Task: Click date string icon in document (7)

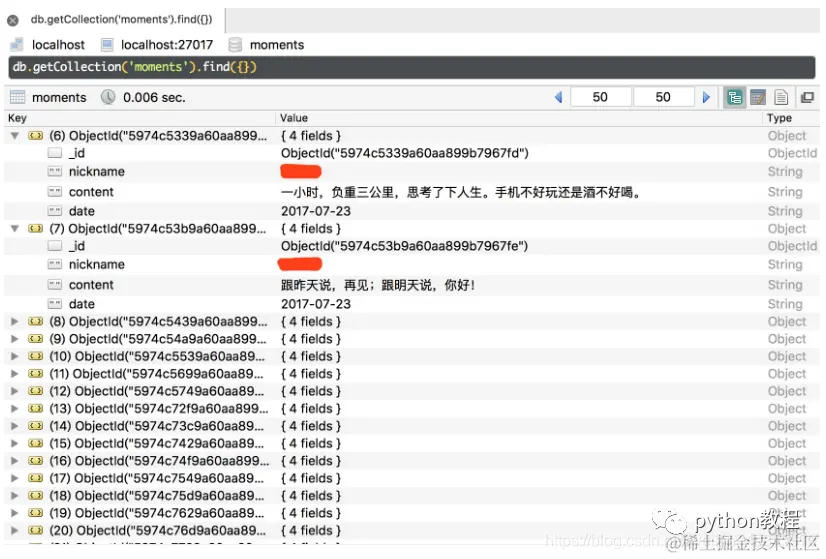Action: pos(55,303)
